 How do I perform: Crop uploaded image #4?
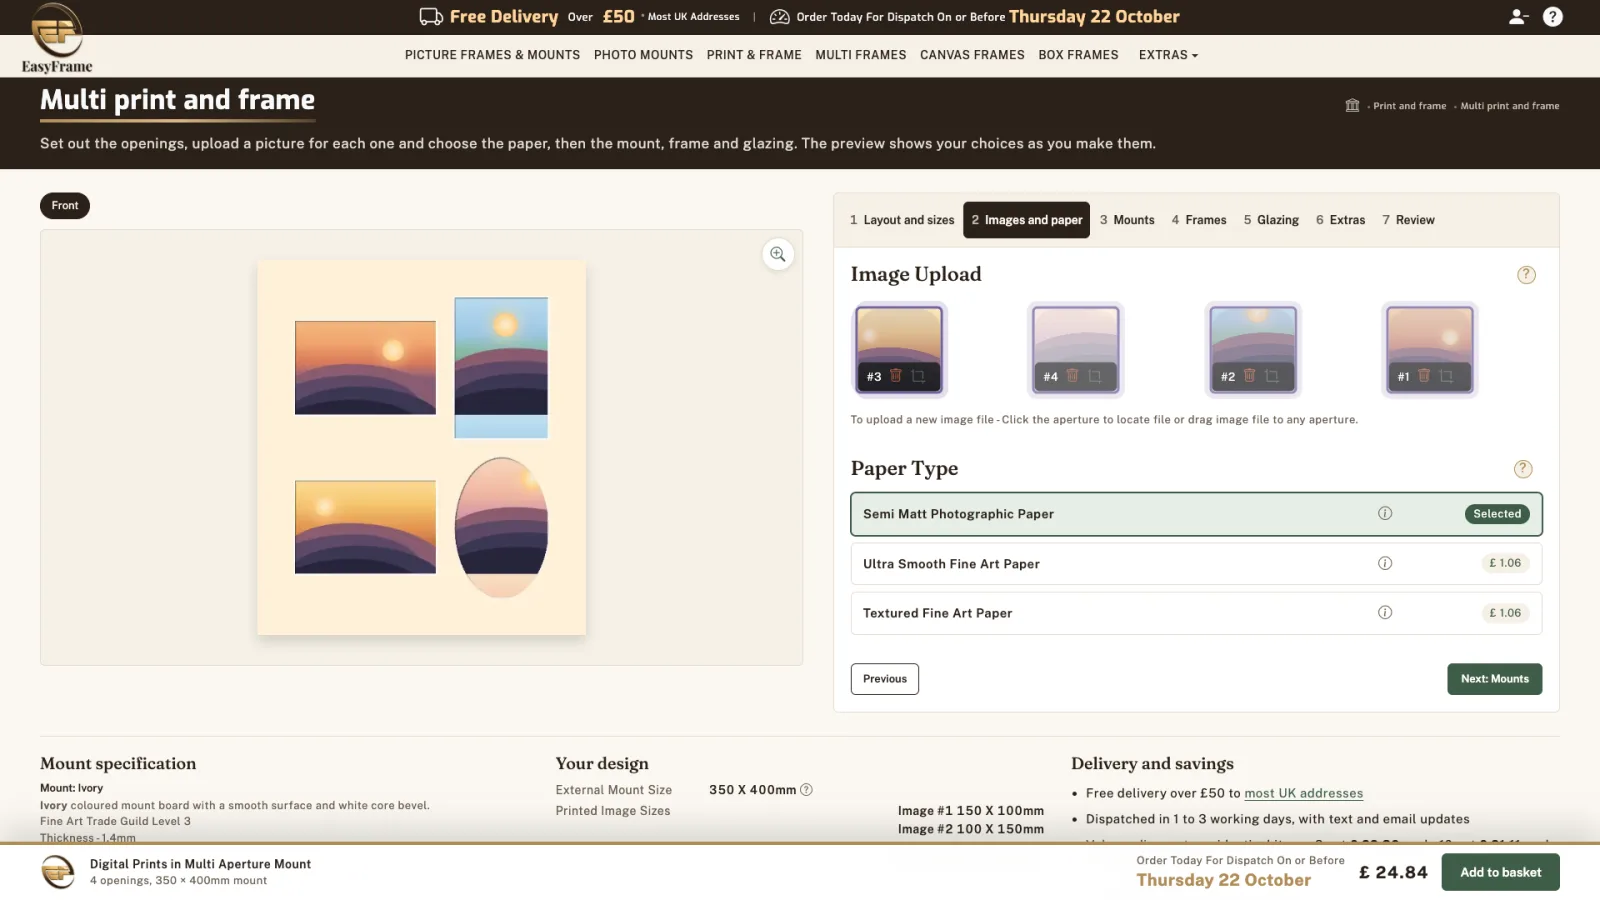tap(1095, 376)
